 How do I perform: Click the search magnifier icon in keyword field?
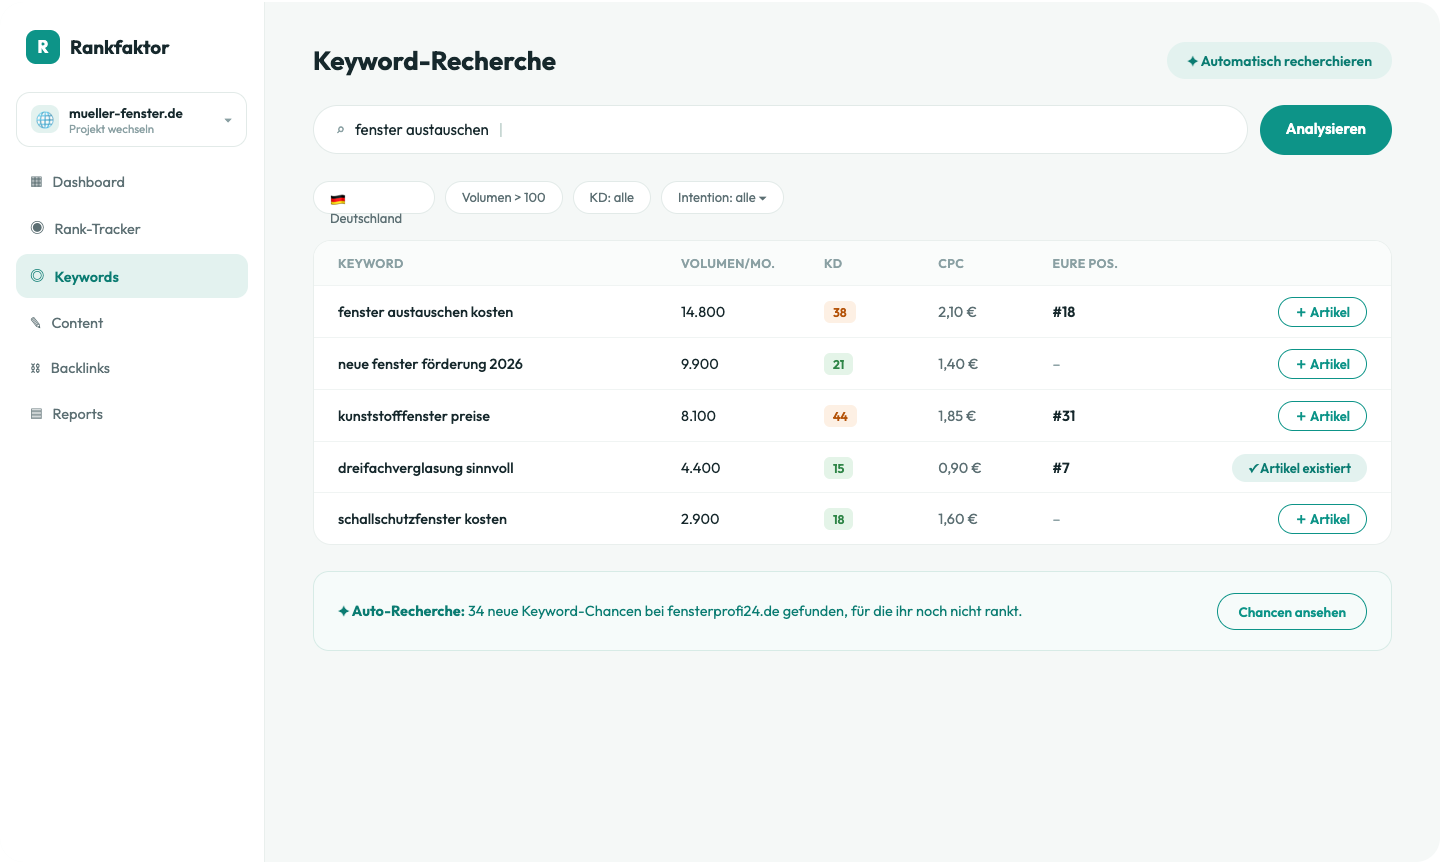click(340, 130)
